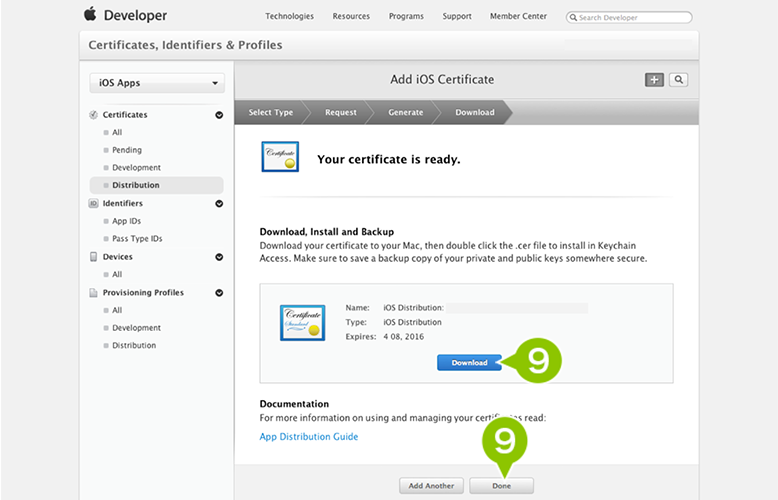Click the Devices section label
The height and width of the screenshot is (500, 778).
pos(118,256)
